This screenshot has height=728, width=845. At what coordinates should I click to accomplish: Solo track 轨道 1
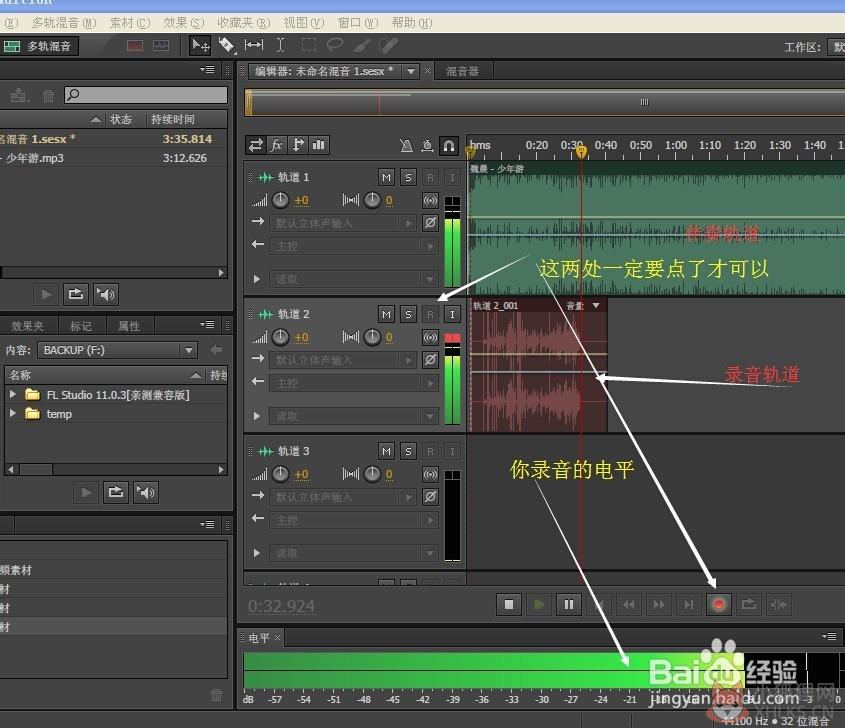point(408,177)
